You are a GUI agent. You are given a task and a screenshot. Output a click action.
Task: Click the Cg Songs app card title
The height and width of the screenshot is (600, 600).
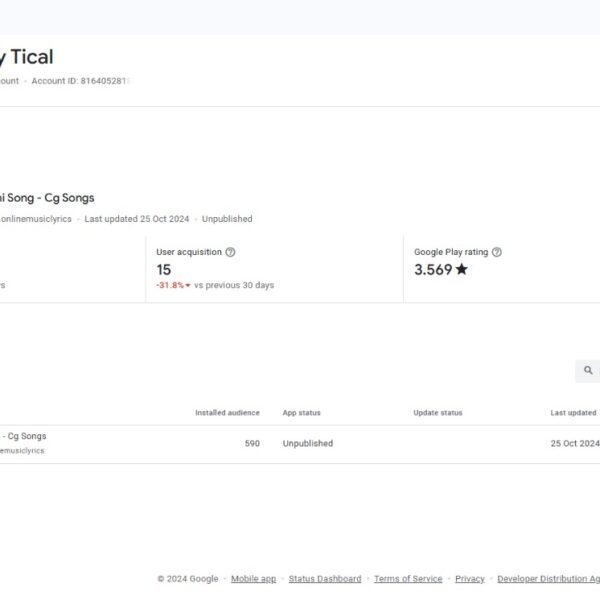pyautogui.click(x=47, y=198)
